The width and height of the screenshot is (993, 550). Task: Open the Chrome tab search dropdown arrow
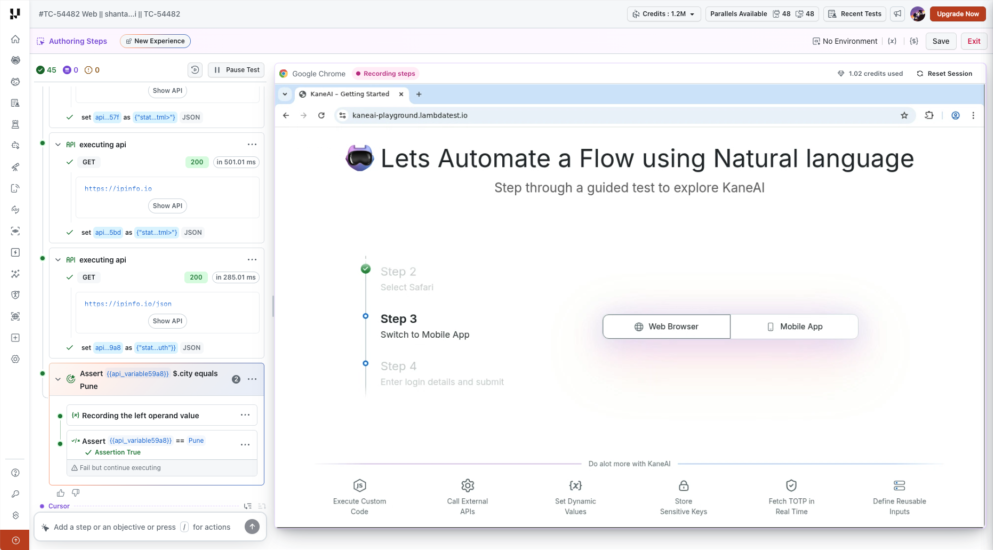pyautogui.click(x=285, y=94)
